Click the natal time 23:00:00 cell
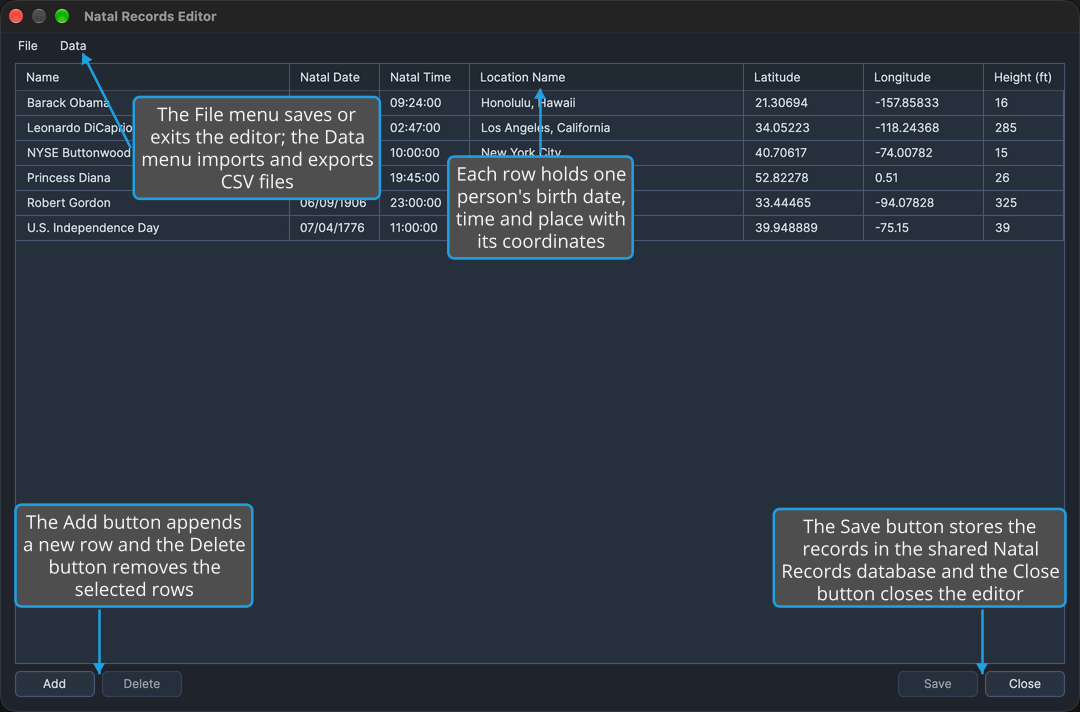Screen dimensions: 1080x712 coord(424,202)
